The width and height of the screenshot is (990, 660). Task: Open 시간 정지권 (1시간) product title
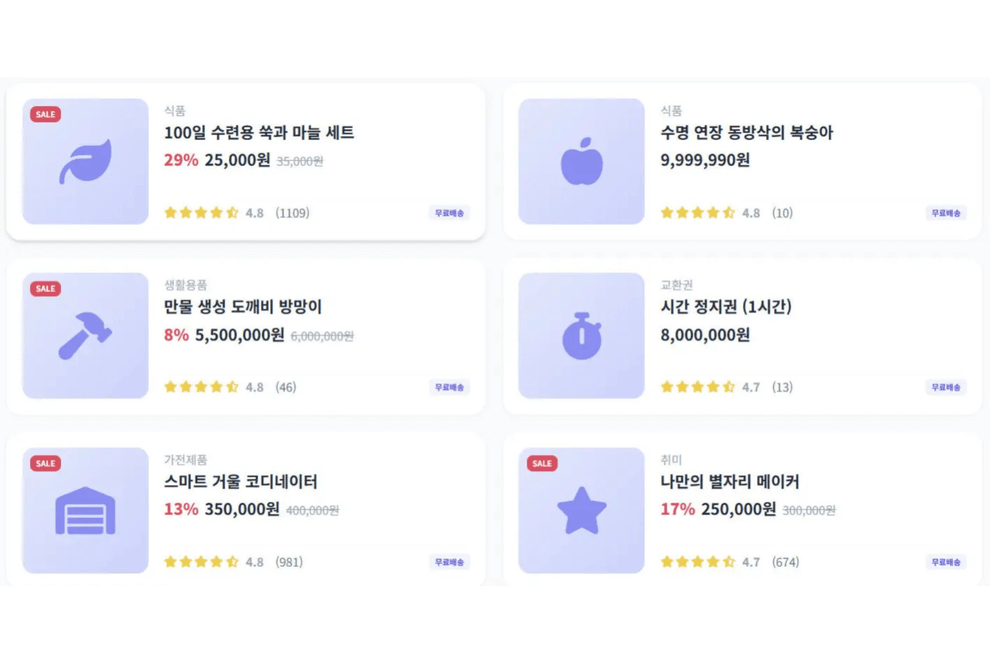tap(726, 307)
